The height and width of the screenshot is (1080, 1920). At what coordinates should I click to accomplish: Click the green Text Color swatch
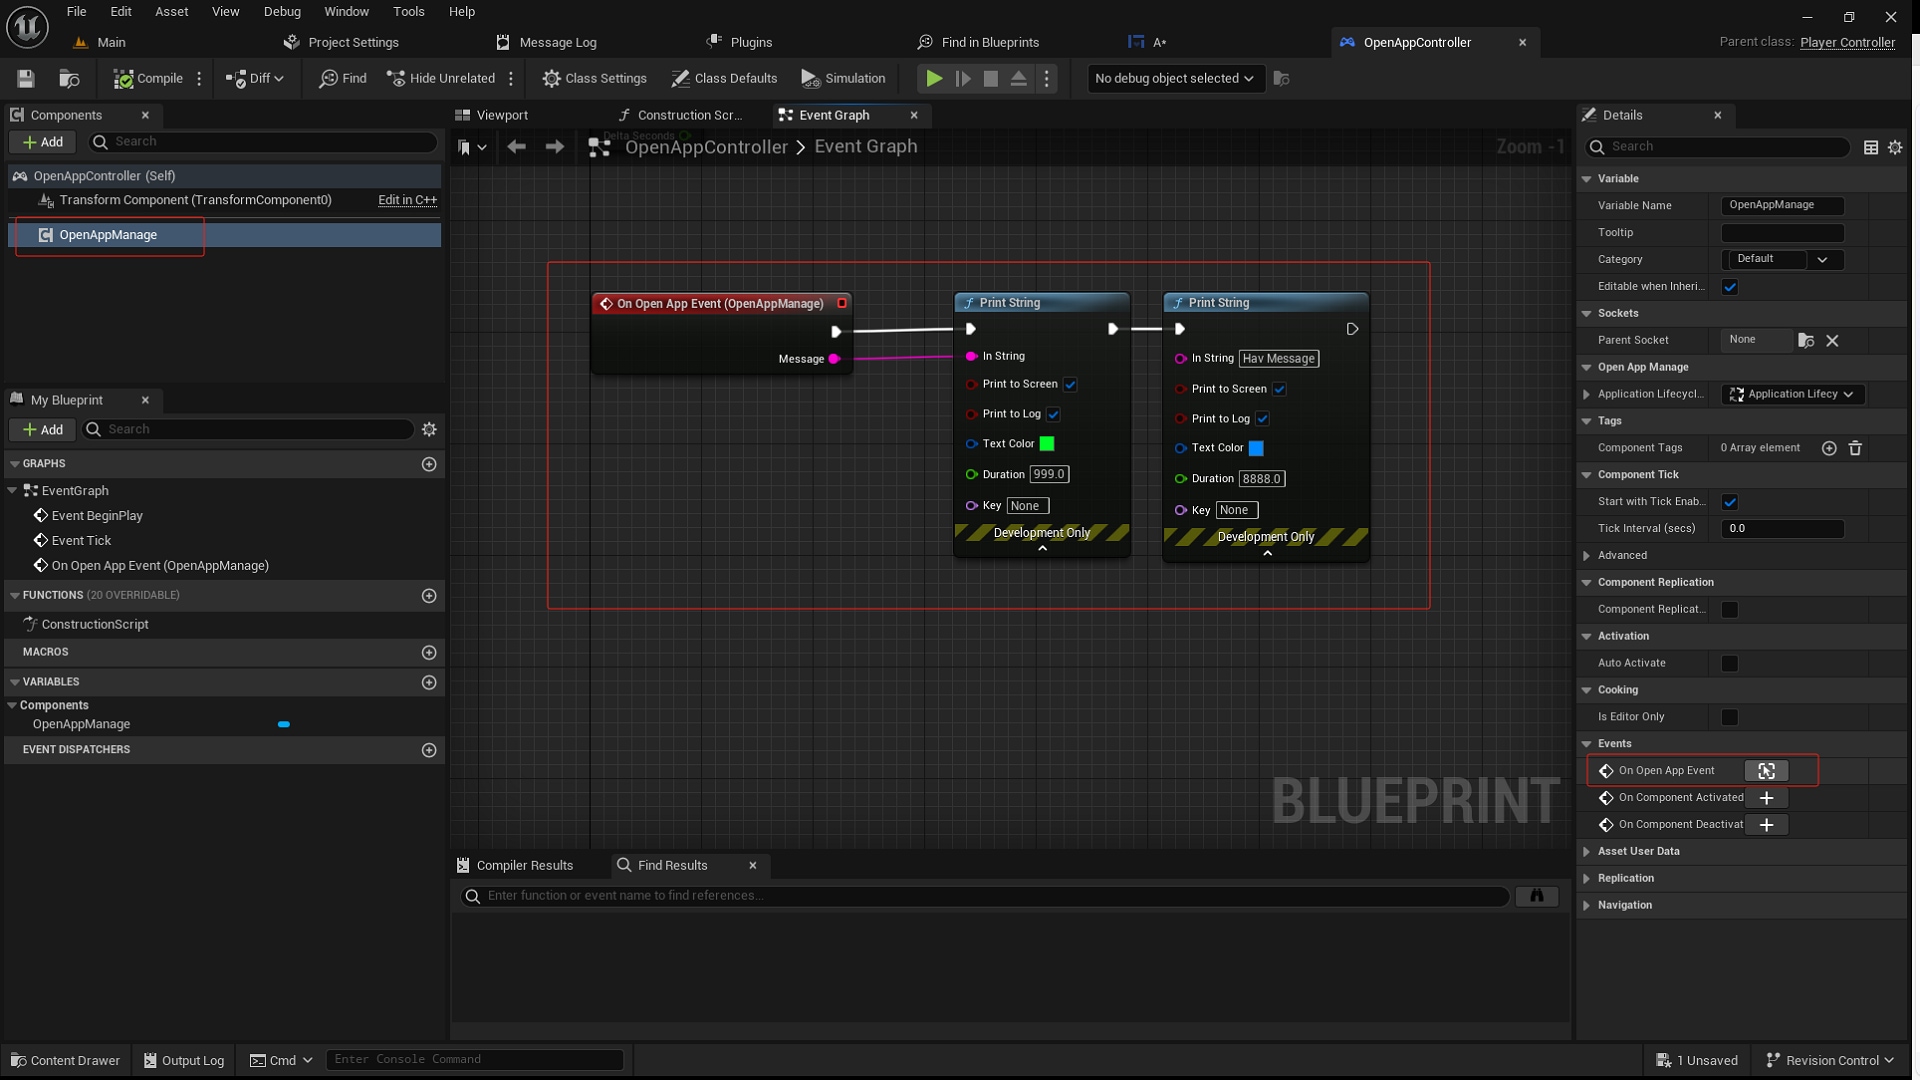(x=1047, y=444)
